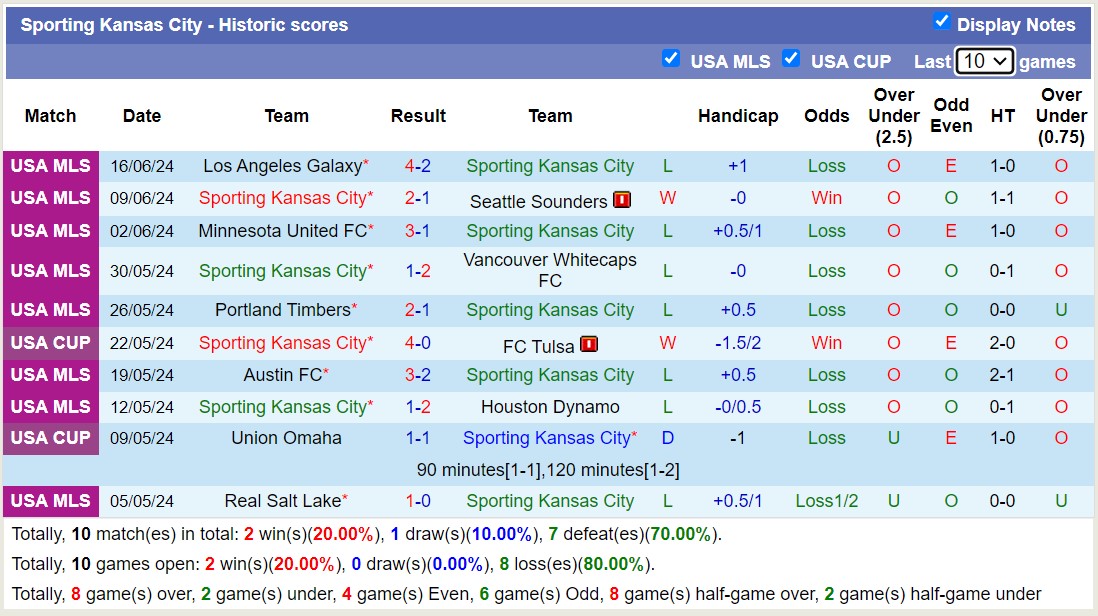Open the Last games count dropdown
The height and width of the screenshot is (616, 1098).
[984, 61]
